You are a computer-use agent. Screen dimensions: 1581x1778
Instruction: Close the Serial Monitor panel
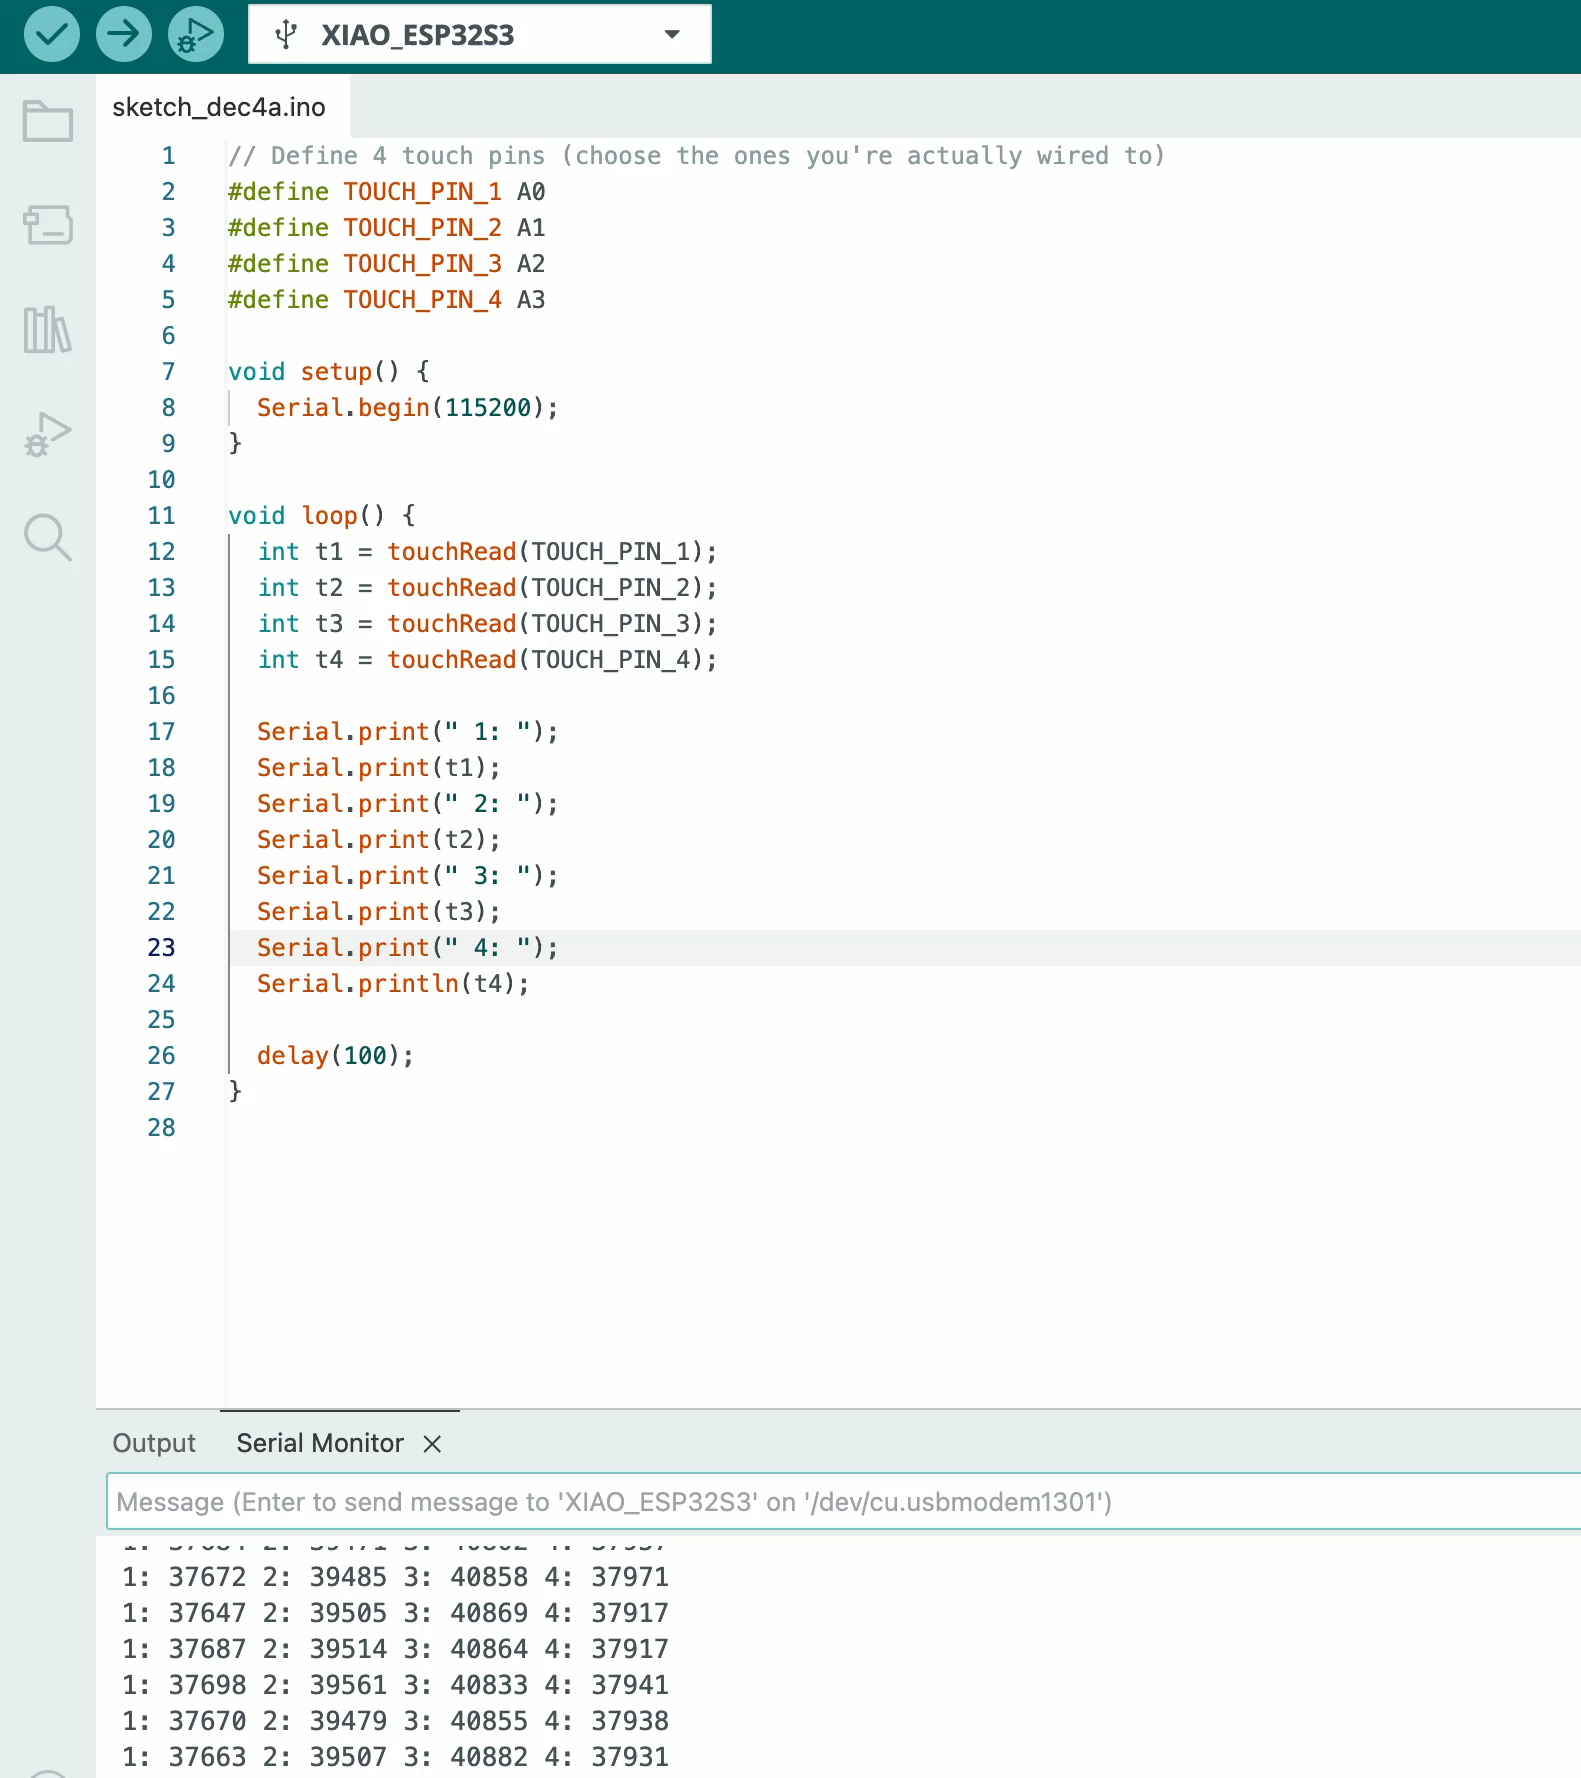coord(432,1444)
